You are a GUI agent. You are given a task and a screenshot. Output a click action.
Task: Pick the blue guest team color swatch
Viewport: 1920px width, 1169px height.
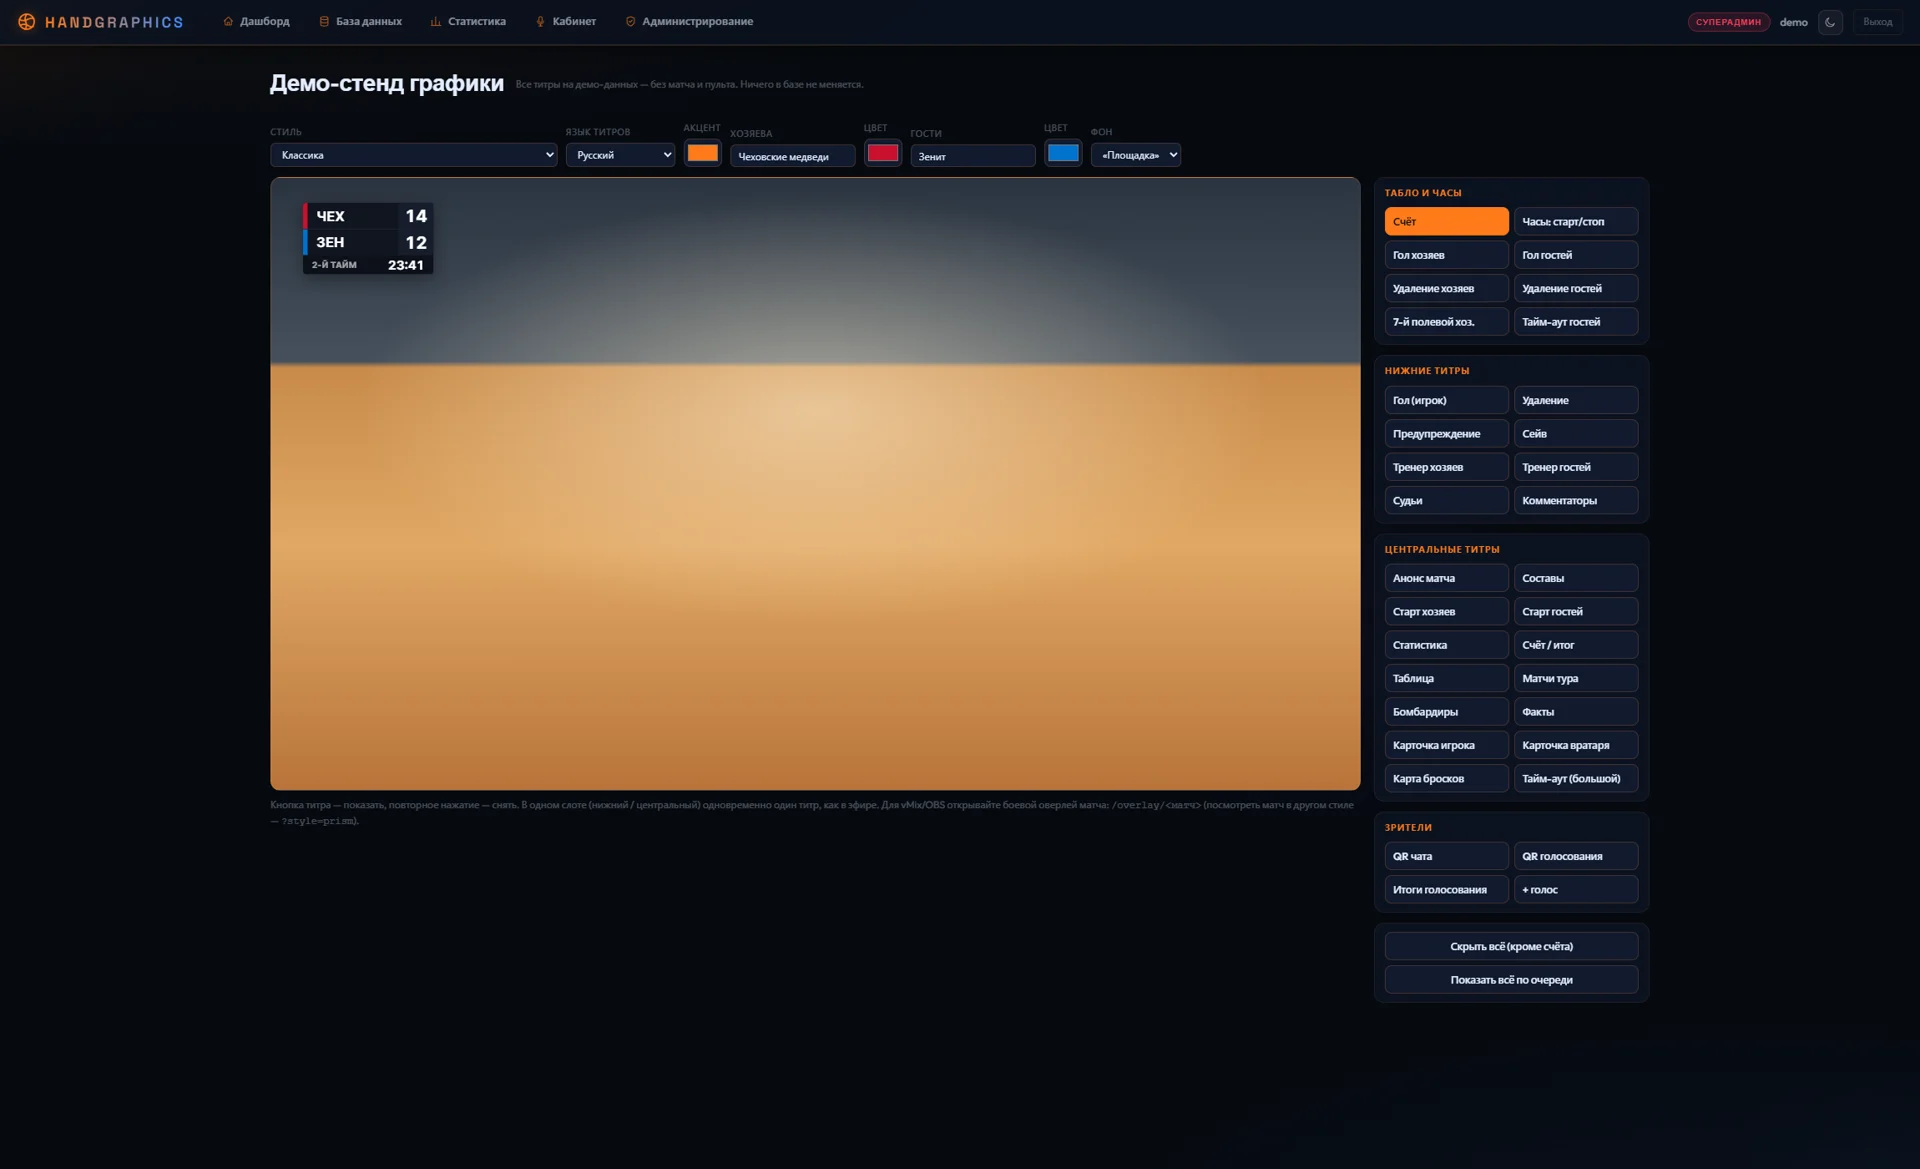(1062, 153)
